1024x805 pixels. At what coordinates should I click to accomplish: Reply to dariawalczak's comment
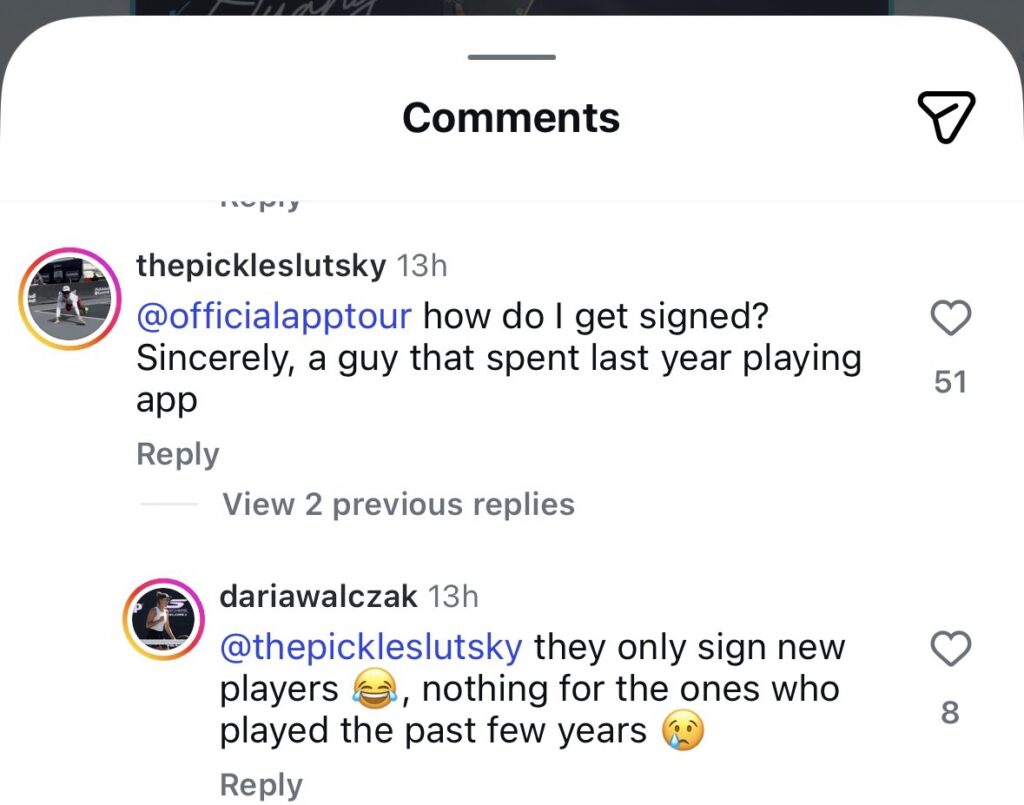tap(261, 785)
